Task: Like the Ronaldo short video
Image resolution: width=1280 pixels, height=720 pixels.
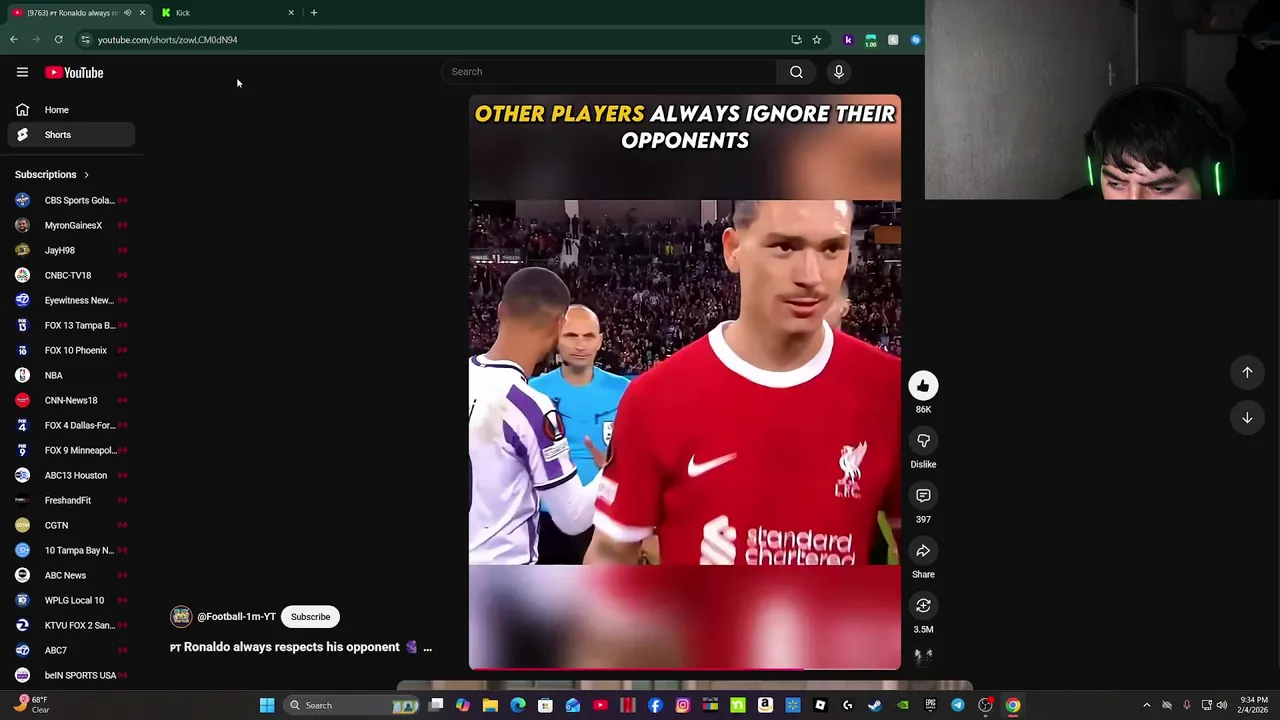Action: tap(923, 385)
